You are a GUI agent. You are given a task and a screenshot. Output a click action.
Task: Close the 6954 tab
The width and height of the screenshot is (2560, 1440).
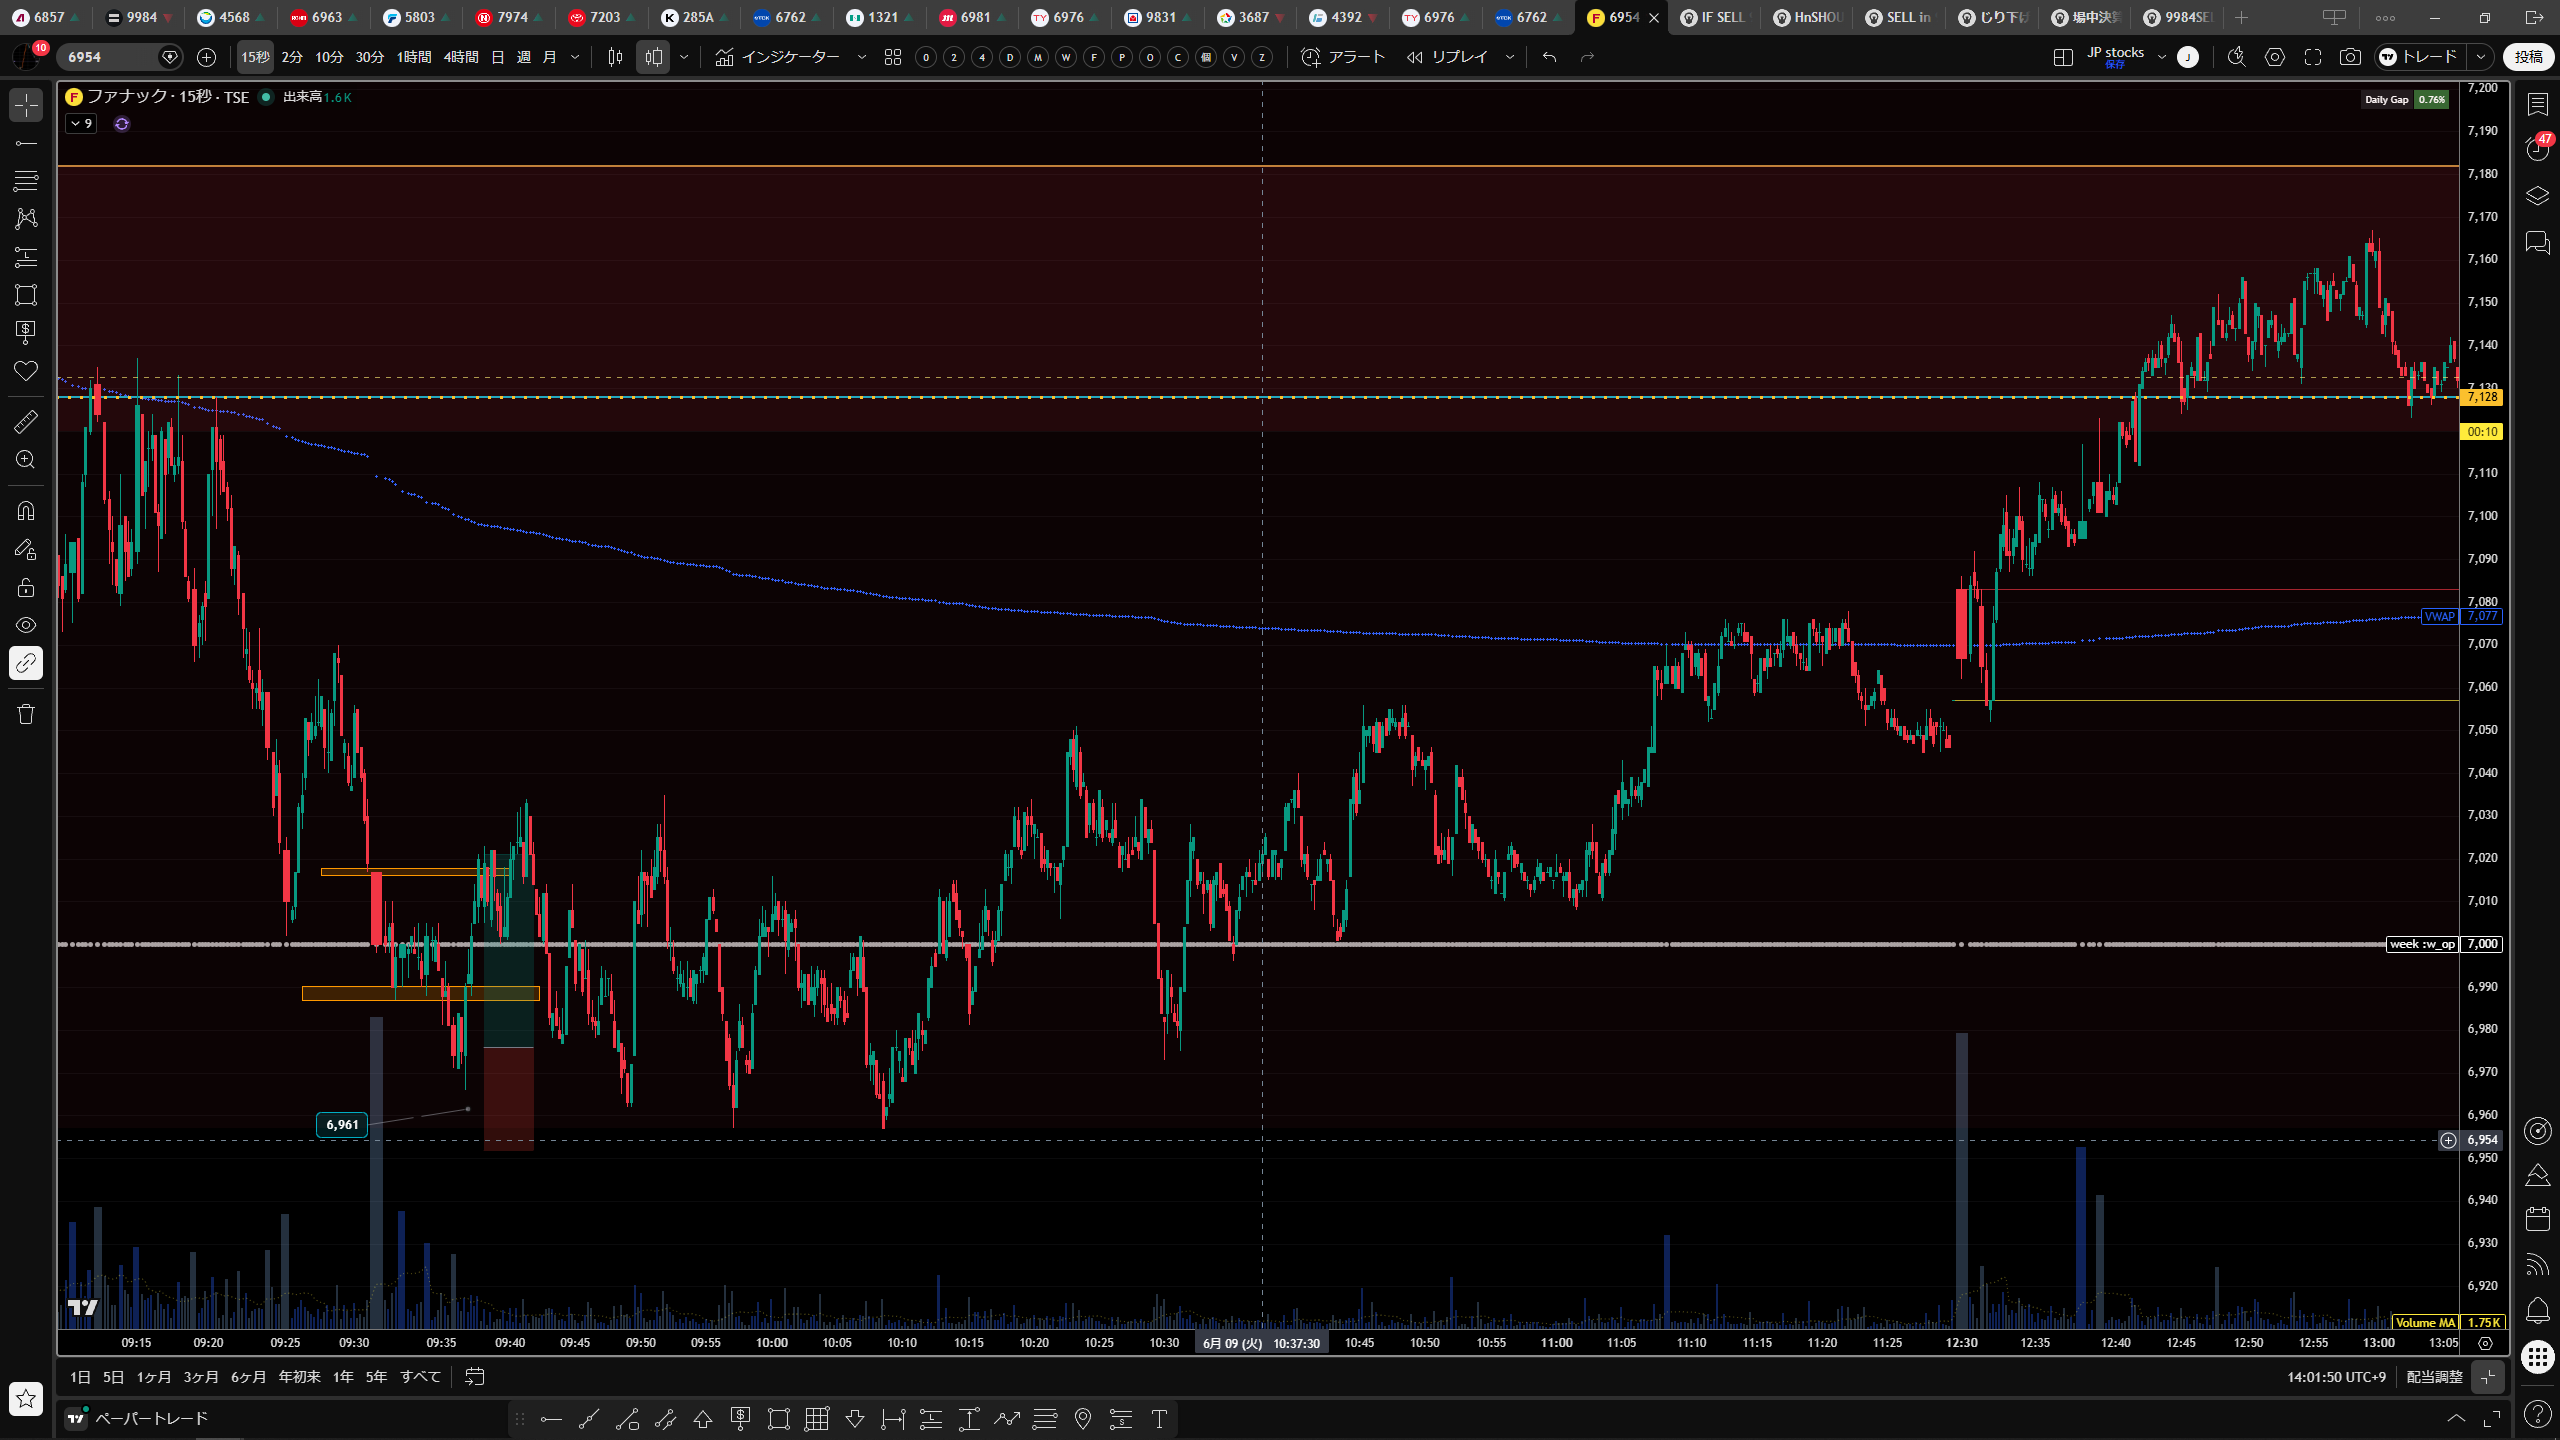[x=1654, y=18]
